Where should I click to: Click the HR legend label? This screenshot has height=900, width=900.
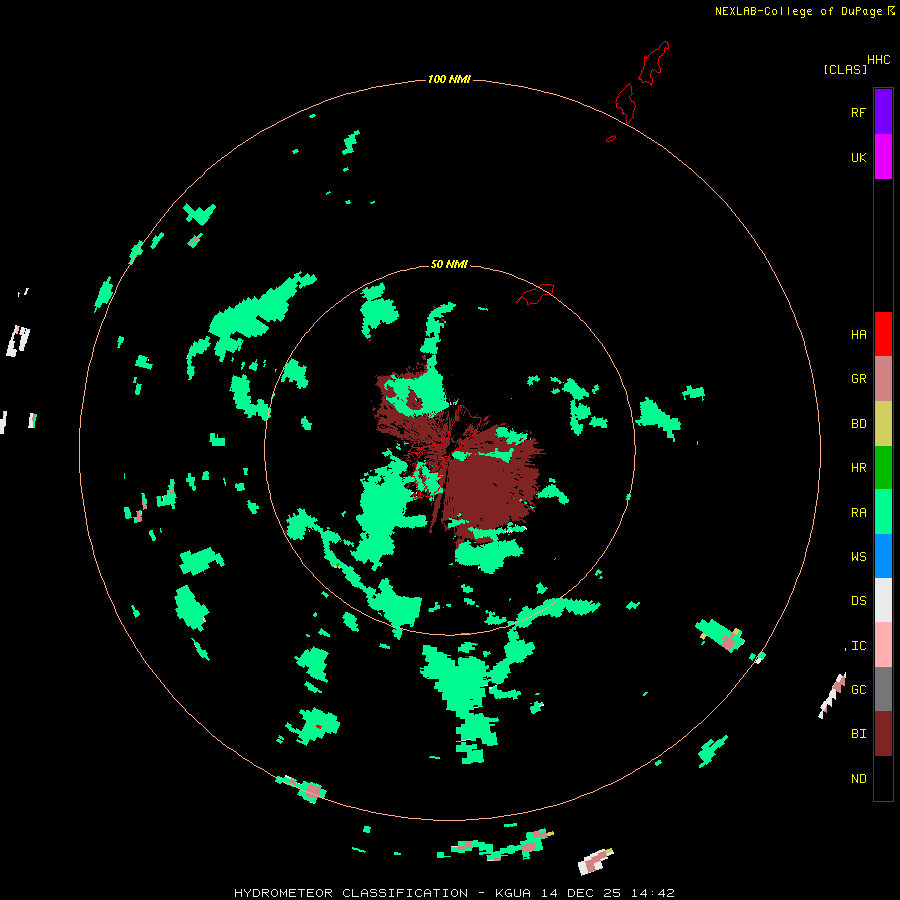point(858,468)
